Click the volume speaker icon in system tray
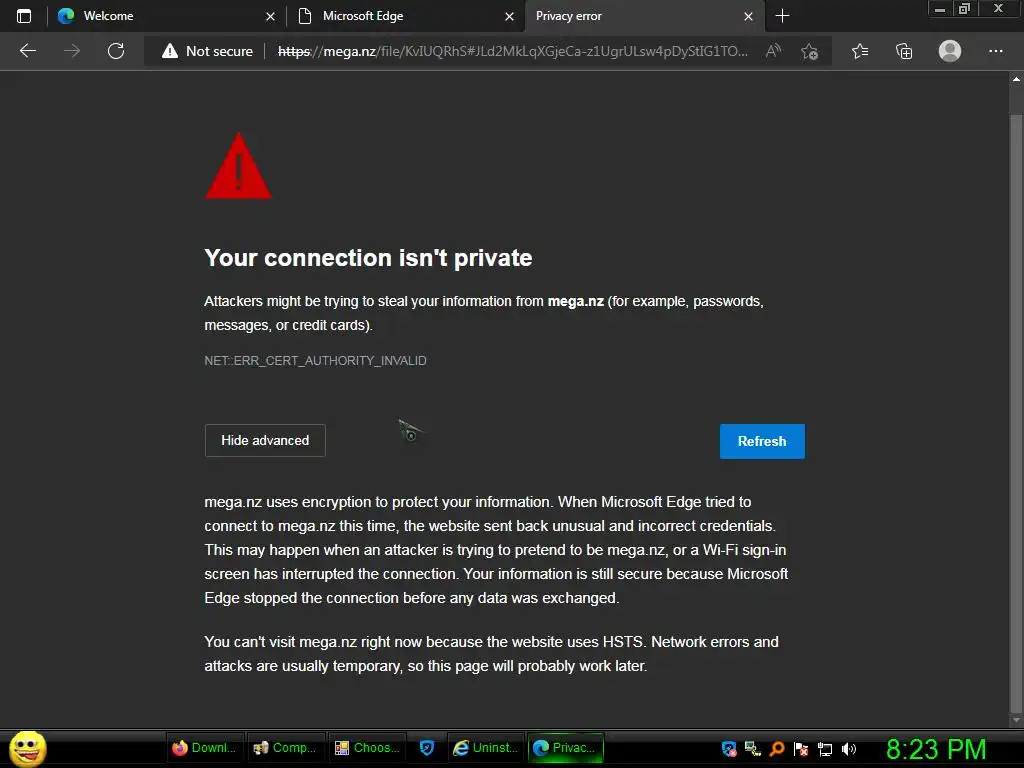 point(849,748)
